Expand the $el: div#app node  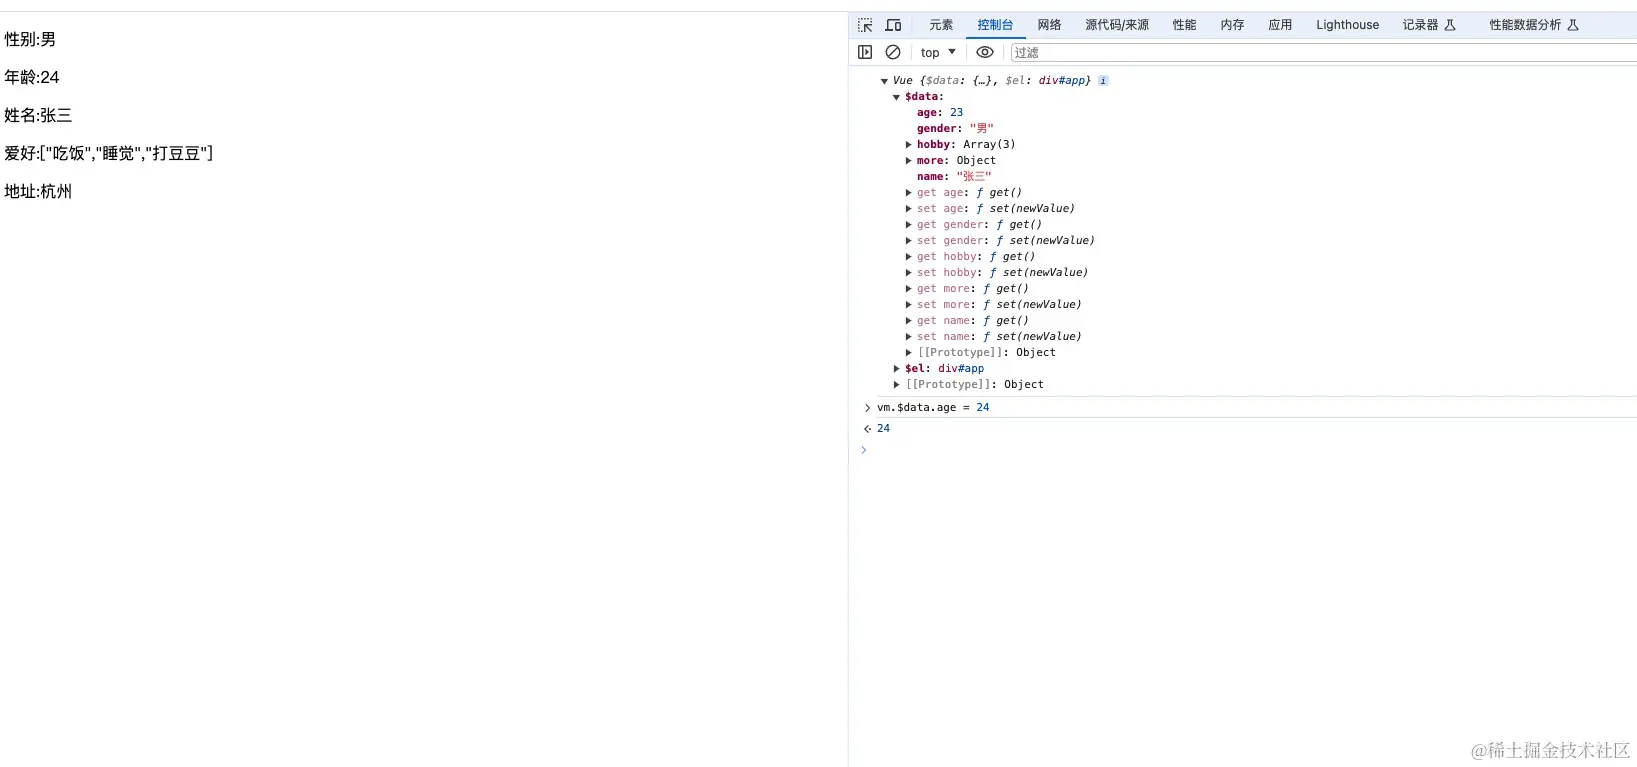pos(896,369)
